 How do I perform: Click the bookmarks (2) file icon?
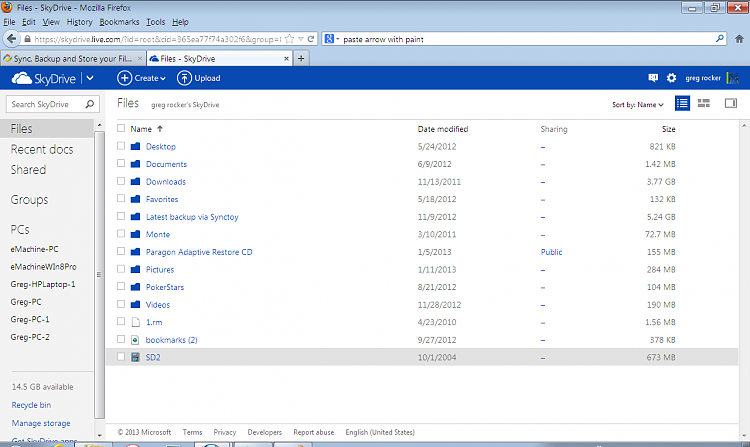click(x=135, y=340)
